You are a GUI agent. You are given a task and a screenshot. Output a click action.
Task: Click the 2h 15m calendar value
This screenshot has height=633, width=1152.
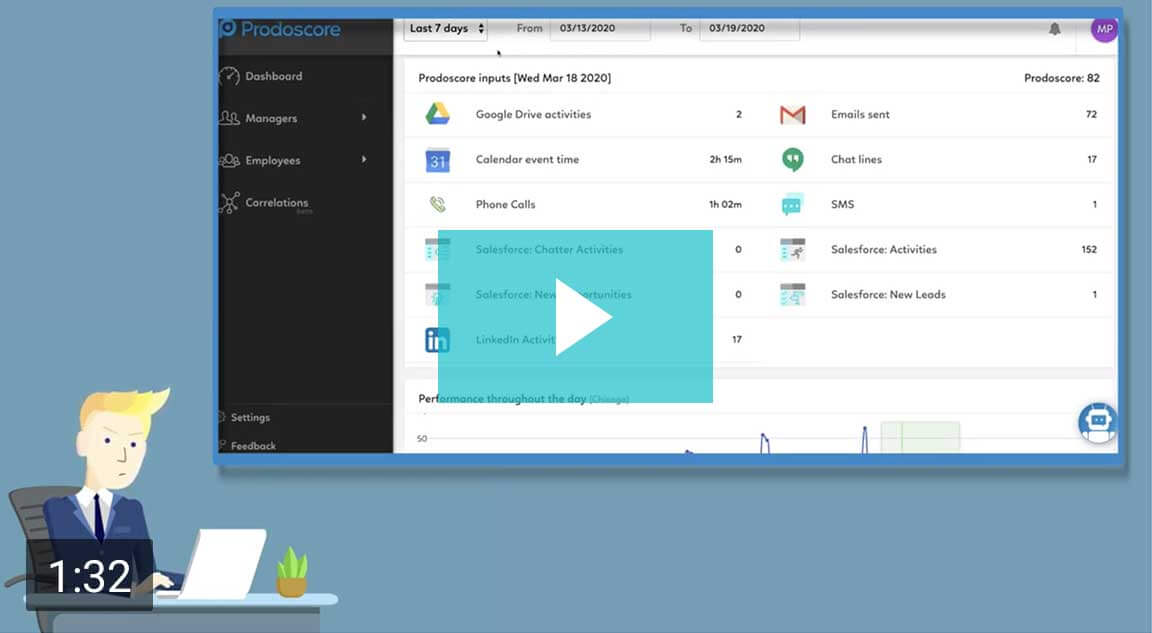coord(725,159)
